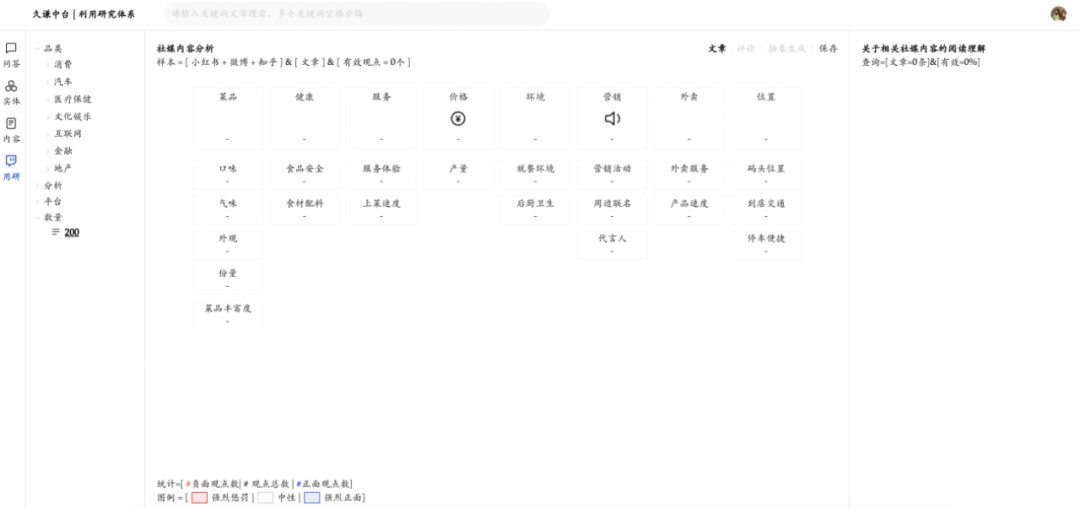Open the 停车便捷 sub-topic card
The image size is (1080, 509).
(766, 245)
